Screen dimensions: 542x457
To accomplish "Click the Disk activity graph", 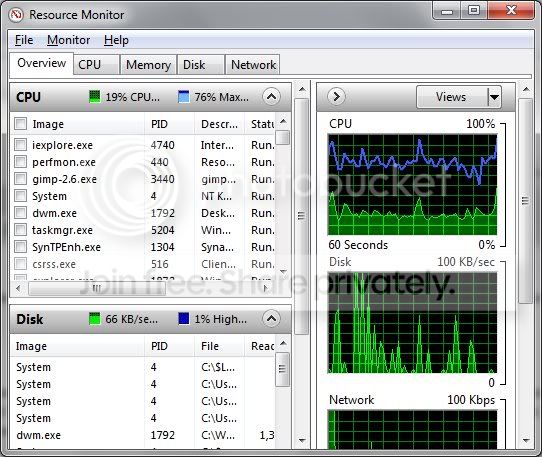I will click(x=412, y=323).
